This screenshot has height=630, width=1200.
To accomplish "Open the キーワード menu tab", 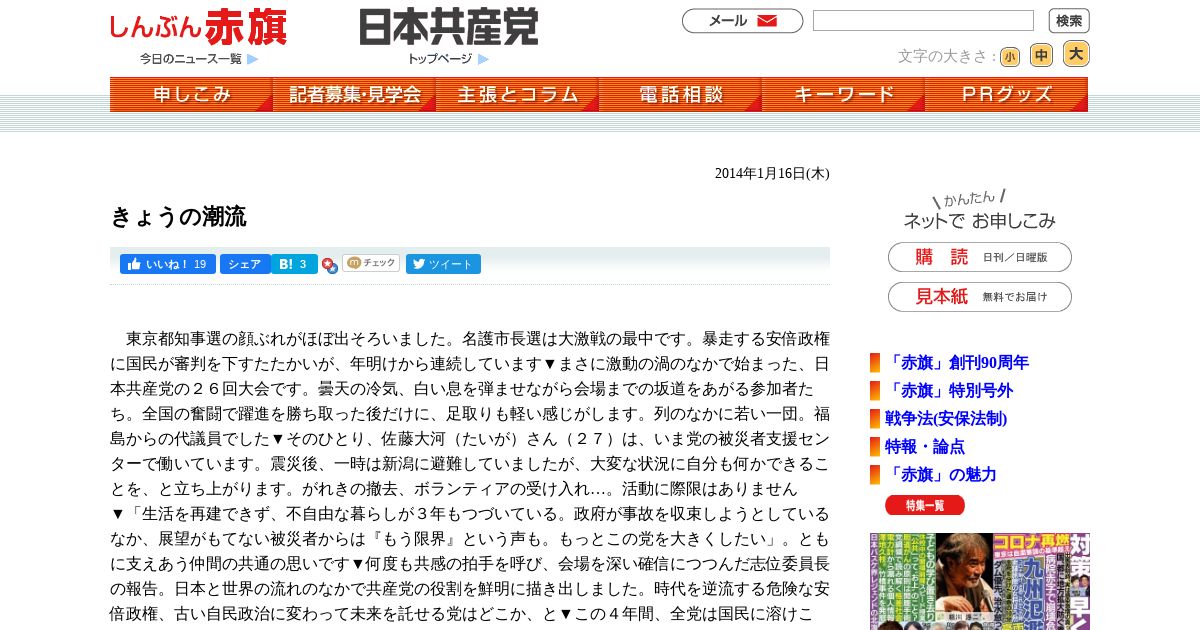I will (x=843, y=94).
